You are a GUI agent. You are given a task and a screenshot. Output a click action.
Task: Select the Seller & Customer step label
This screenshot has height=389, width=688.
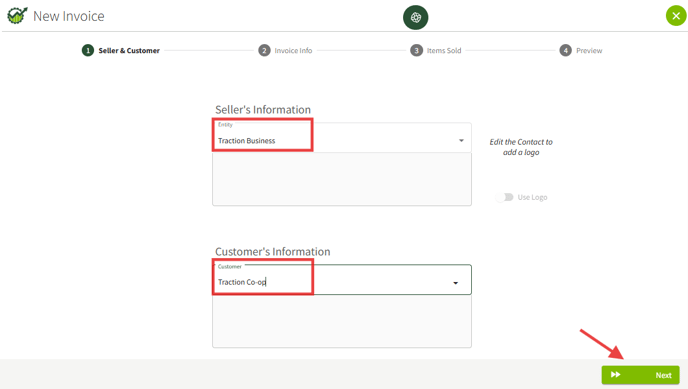pos(129,50)
